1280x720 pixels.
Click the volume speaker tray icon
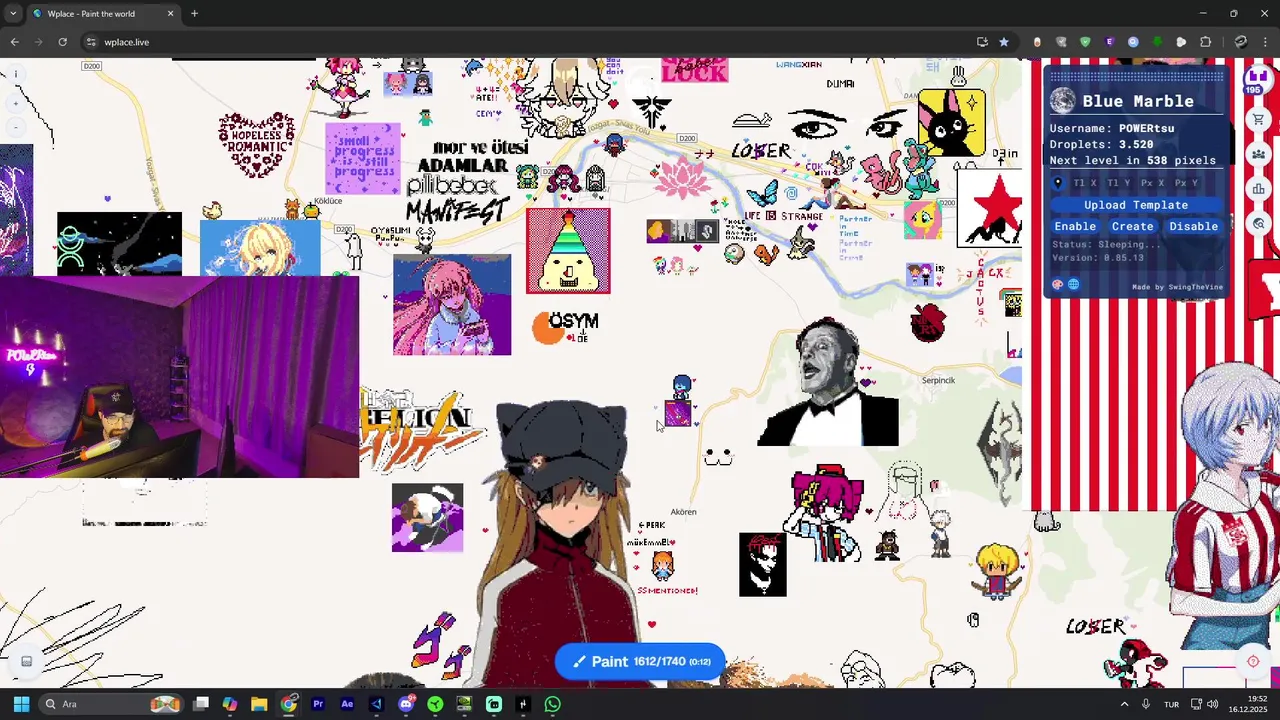[x=1212, y=704]
